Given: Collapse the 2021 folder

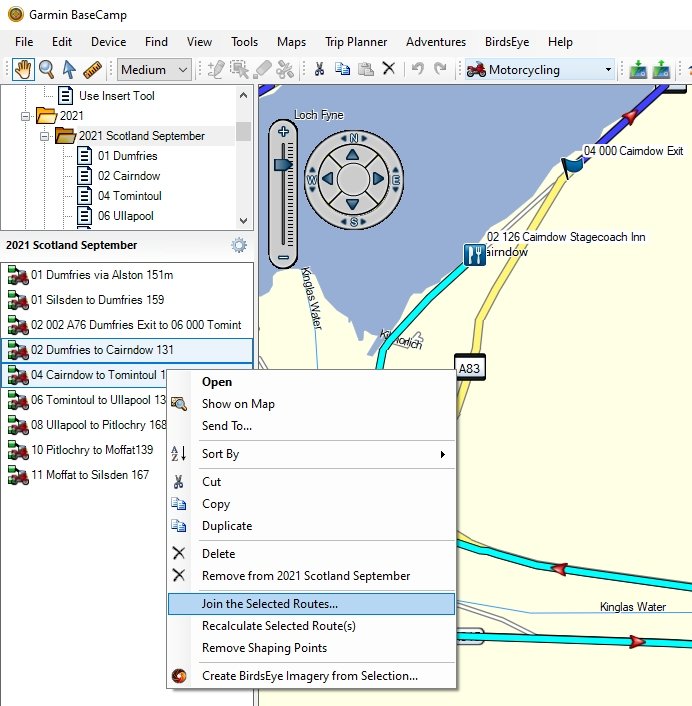Looking at the screenshot, I should 25,116.
